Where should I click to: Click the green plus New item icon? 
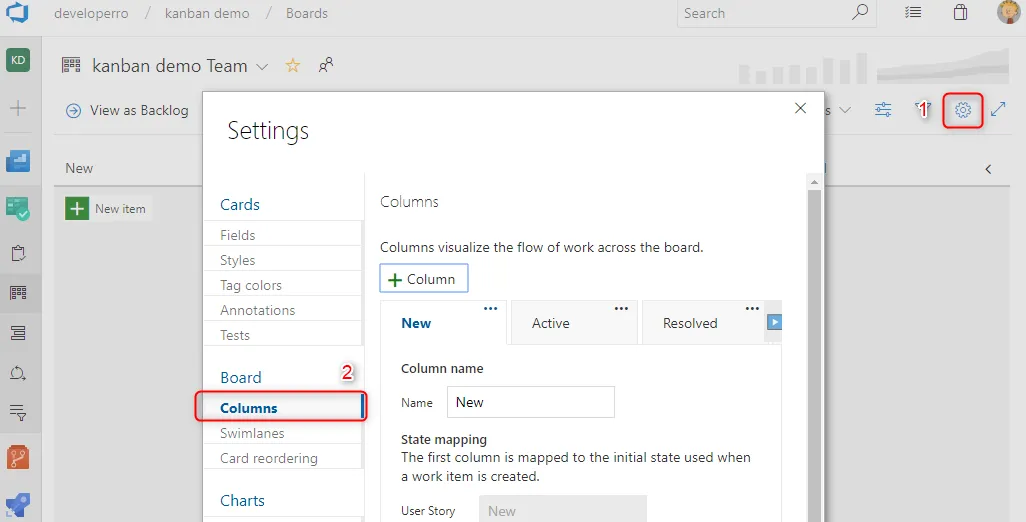click(x=77, y=208)
